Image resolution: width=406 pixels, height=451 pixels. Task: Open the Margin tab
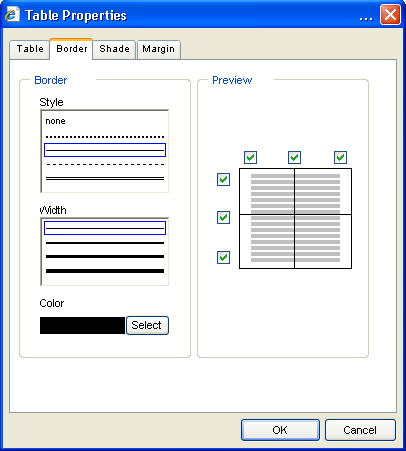click(159, 49)
